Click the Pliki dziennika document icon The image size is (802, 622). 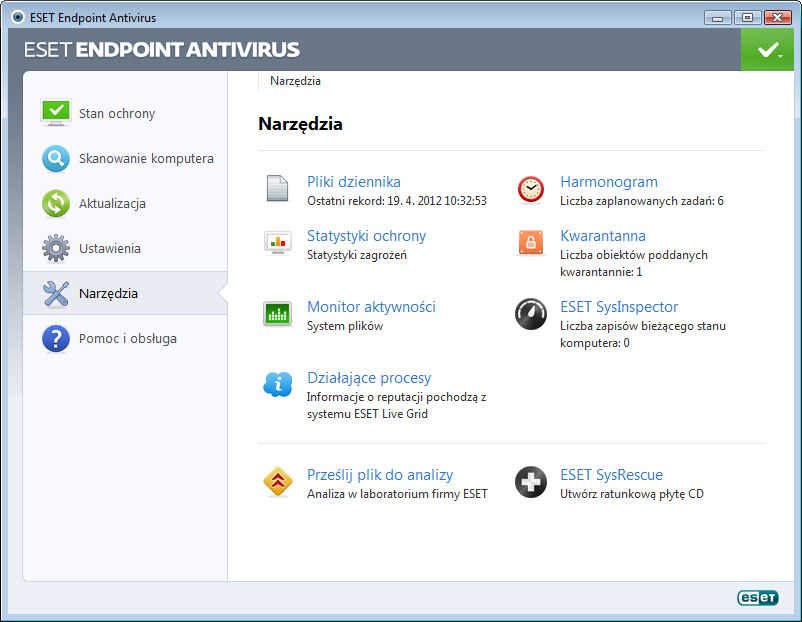[x=277, y=188]
